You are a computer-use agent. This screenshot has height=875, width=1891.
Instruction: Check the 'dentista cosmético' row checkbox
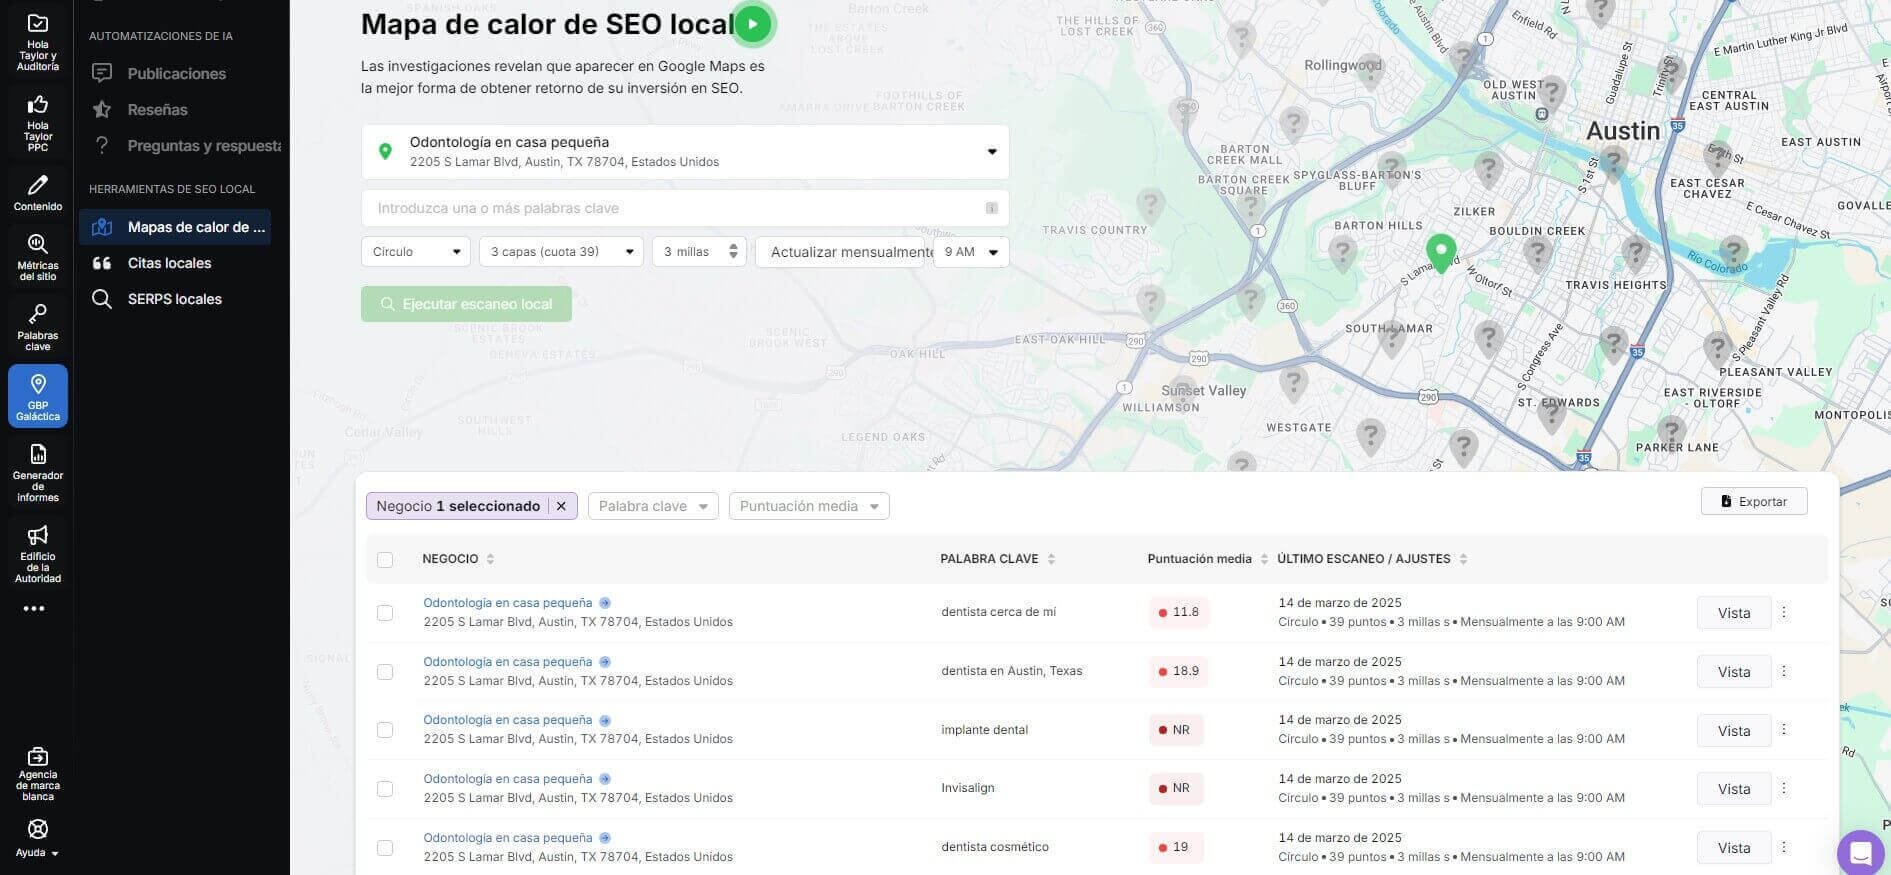click(x=385, y=848)
